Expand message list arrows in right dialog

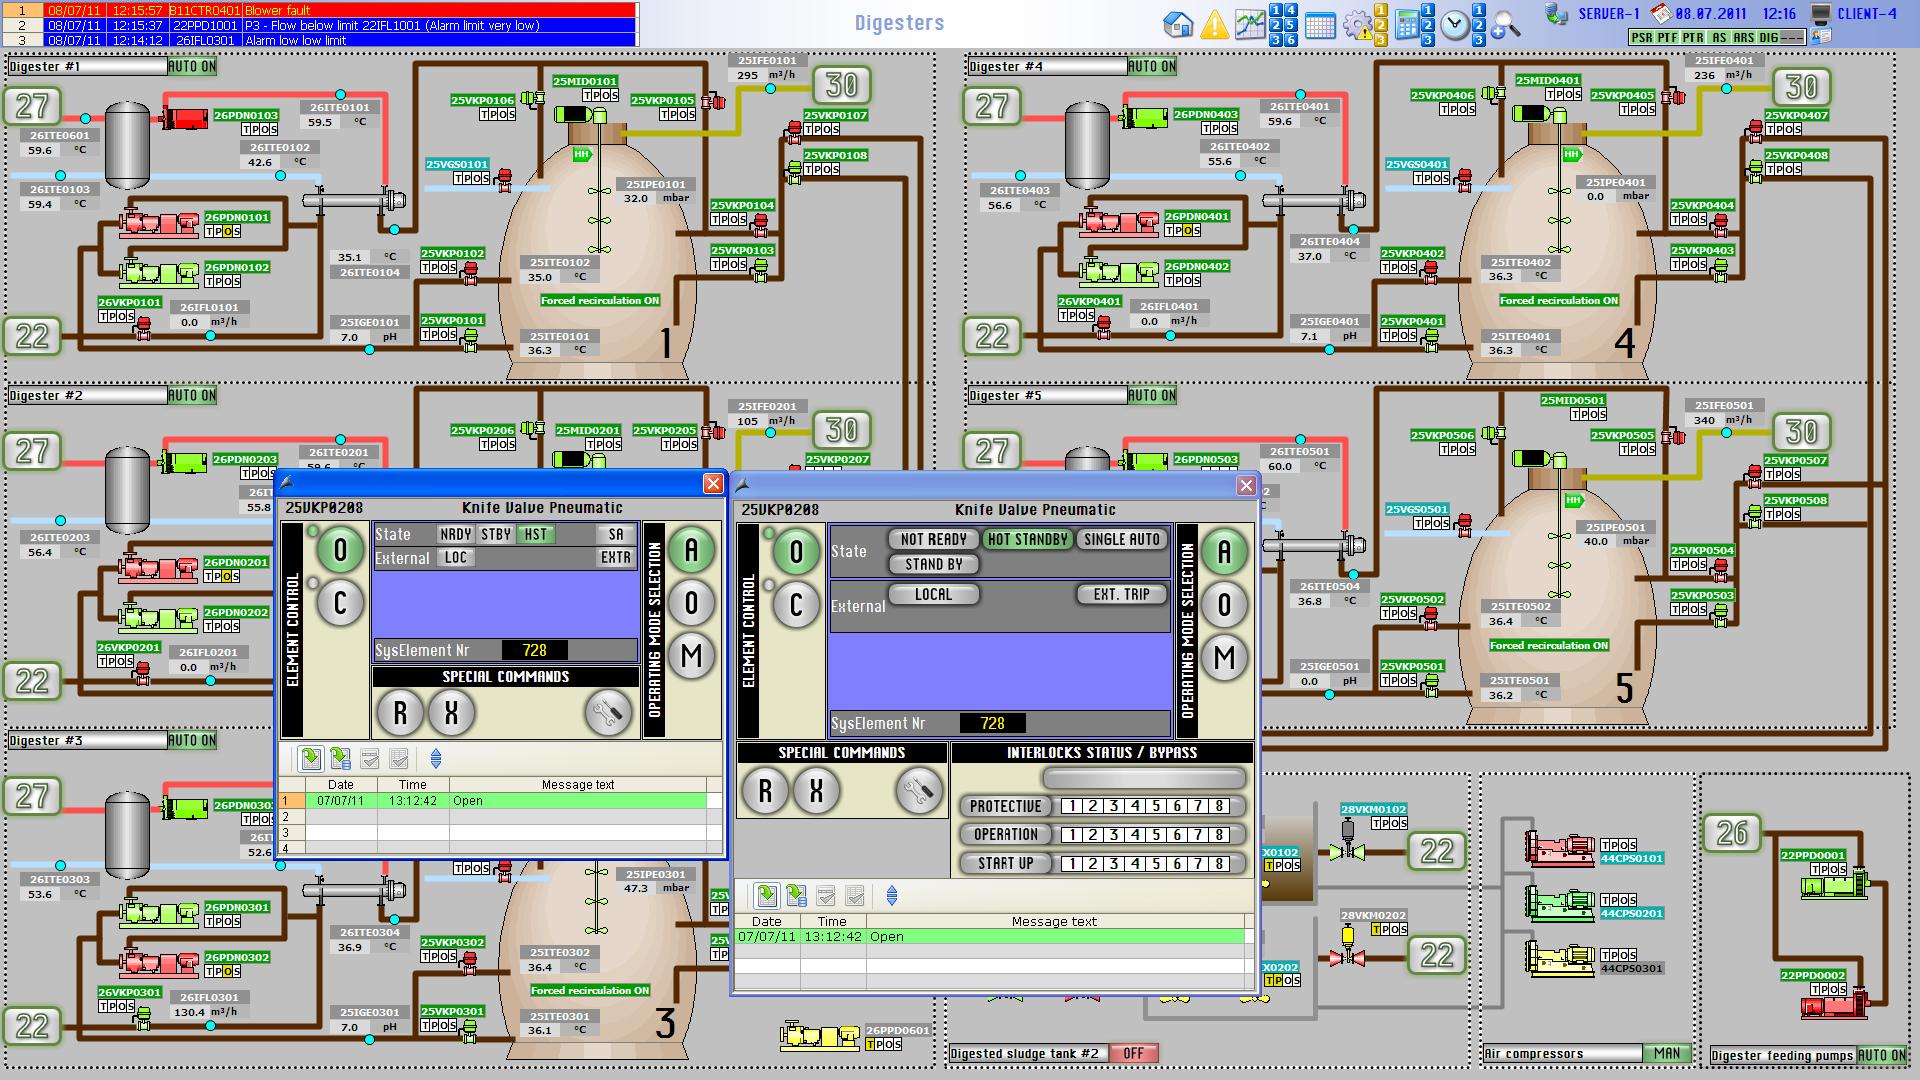tap(892, 896)
